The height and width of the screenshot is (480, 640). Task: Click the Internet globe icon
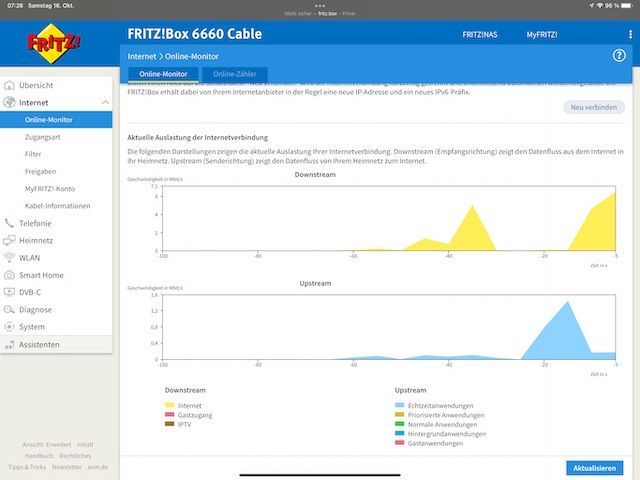9,102
